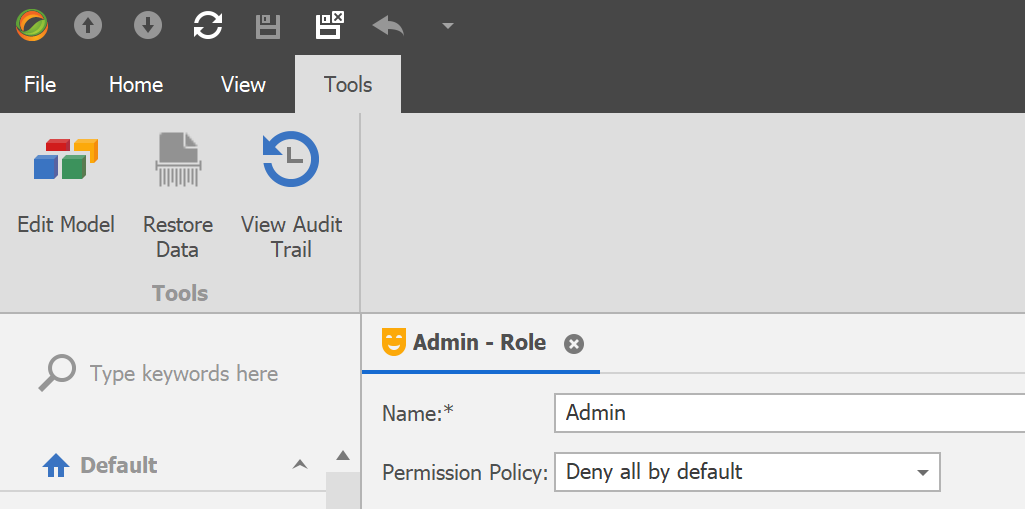
Task: Click the Restore Data shredder icon
Action: (x=178, y=195)
